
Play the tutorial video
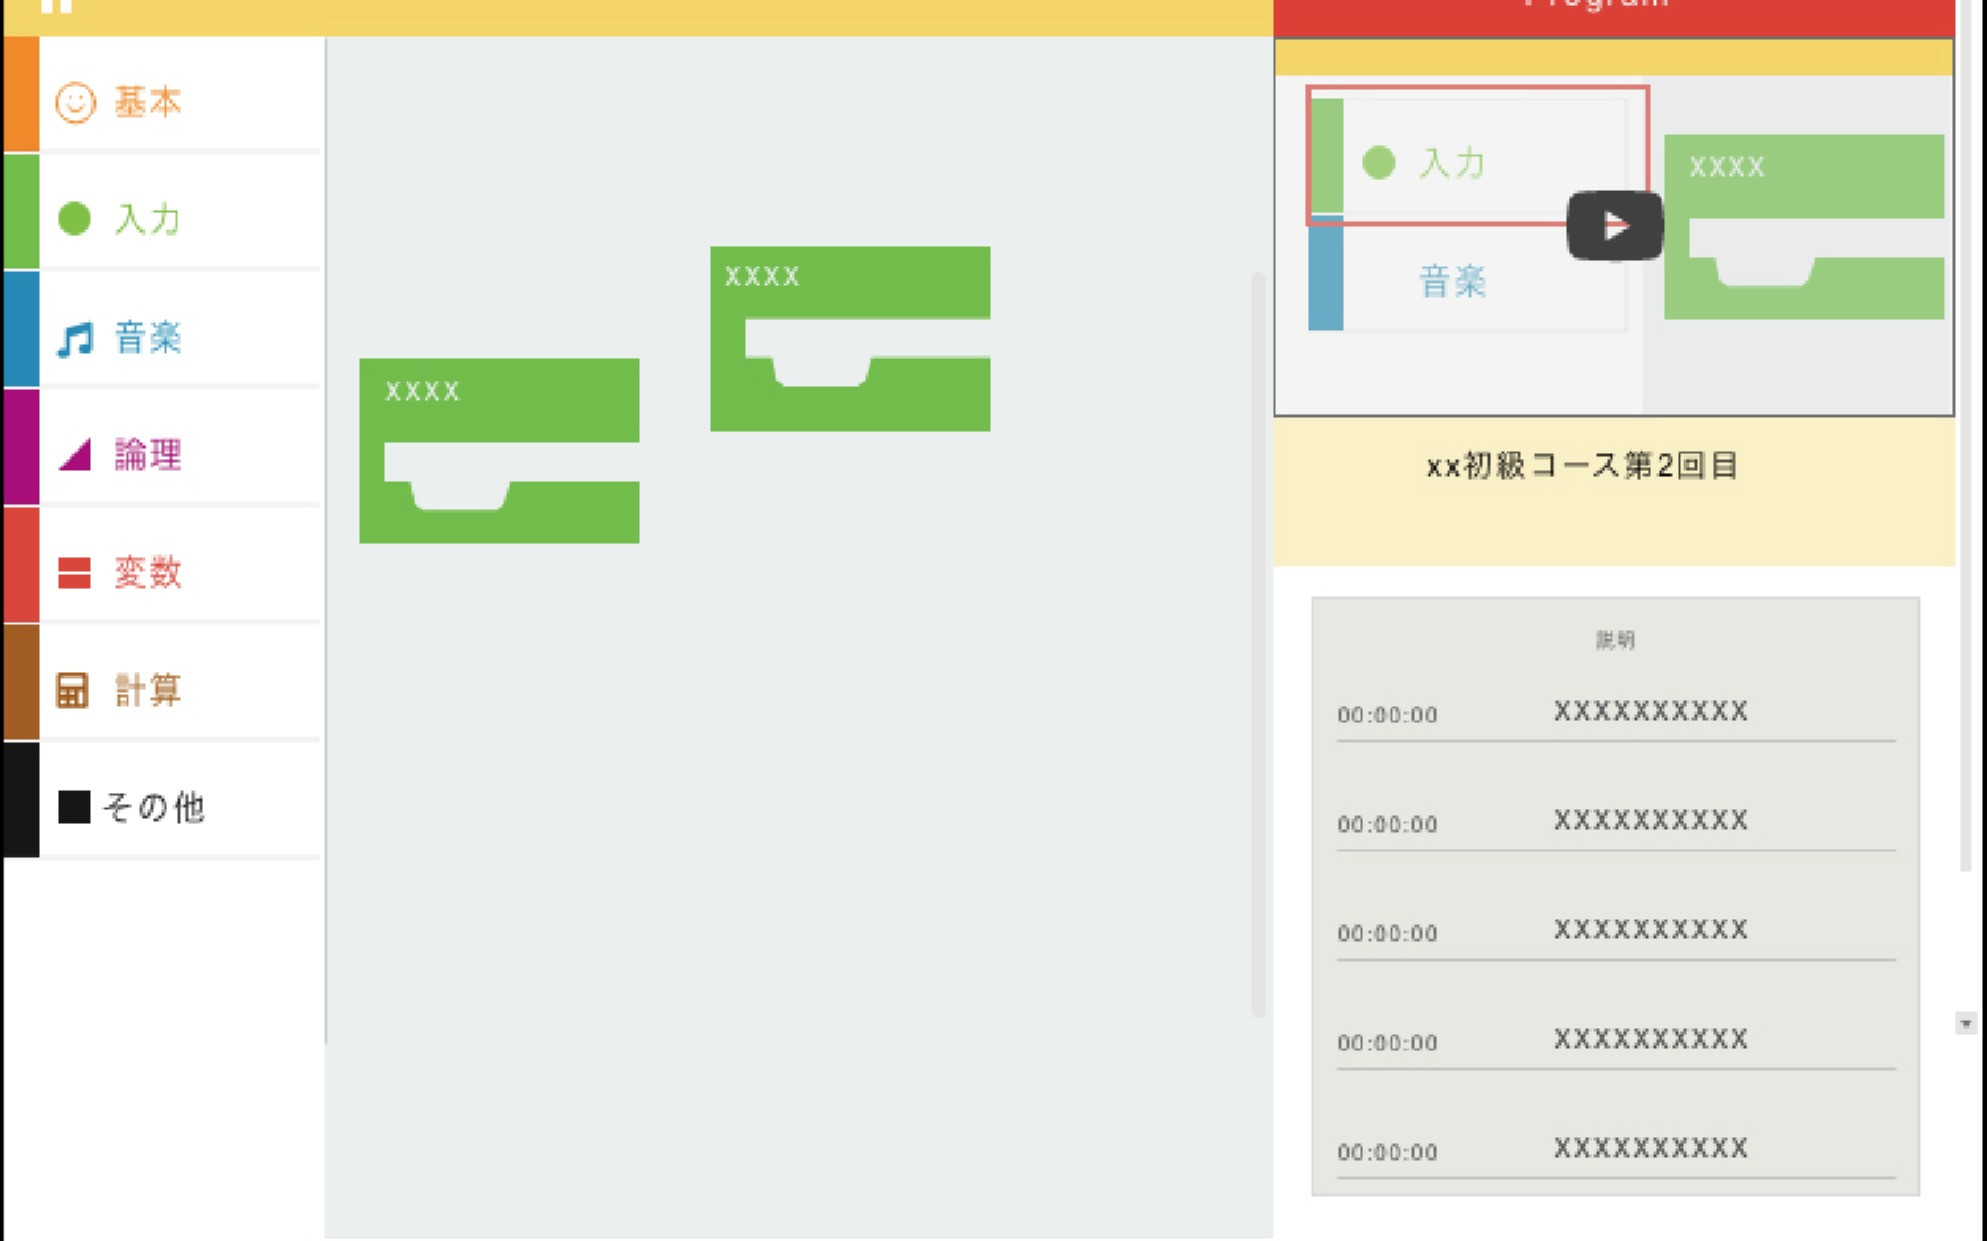tap(1614, 226)
